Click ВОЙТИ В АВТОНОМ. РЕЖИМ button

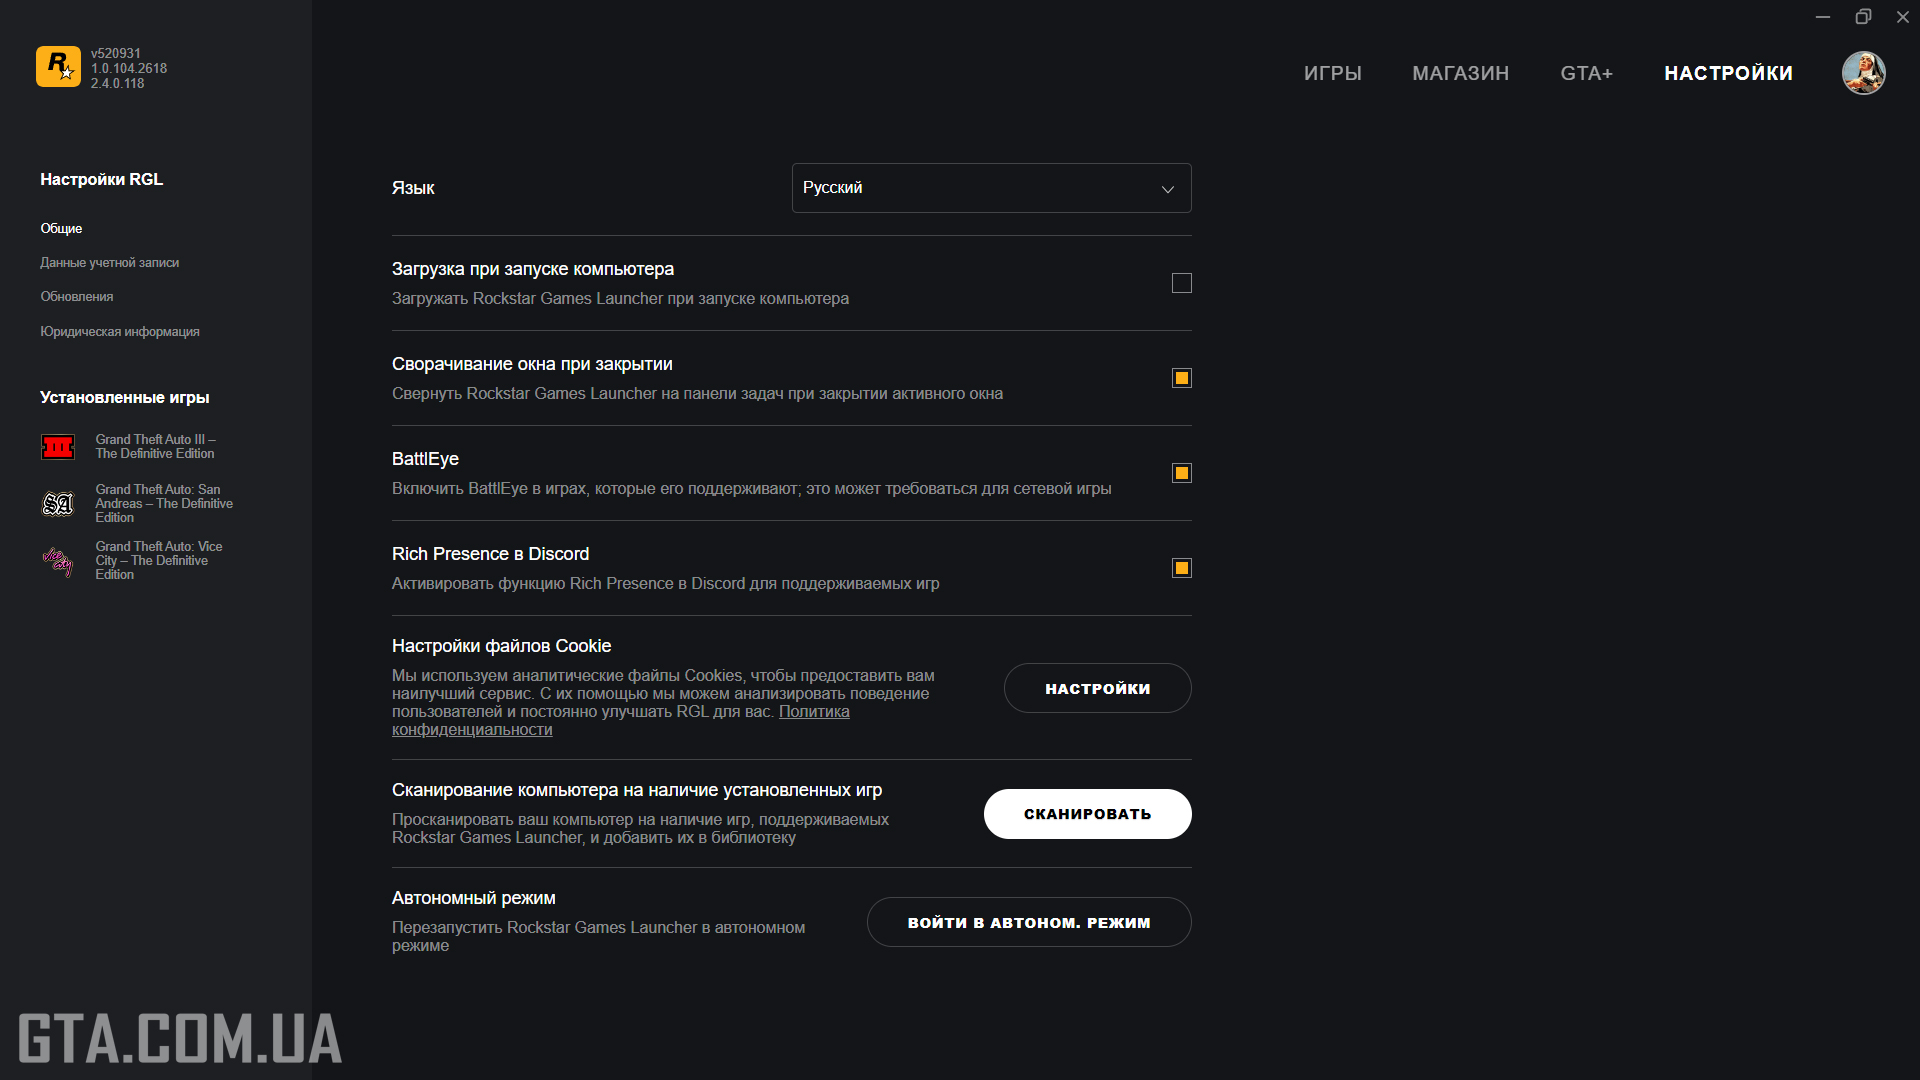click(1029, 922)
